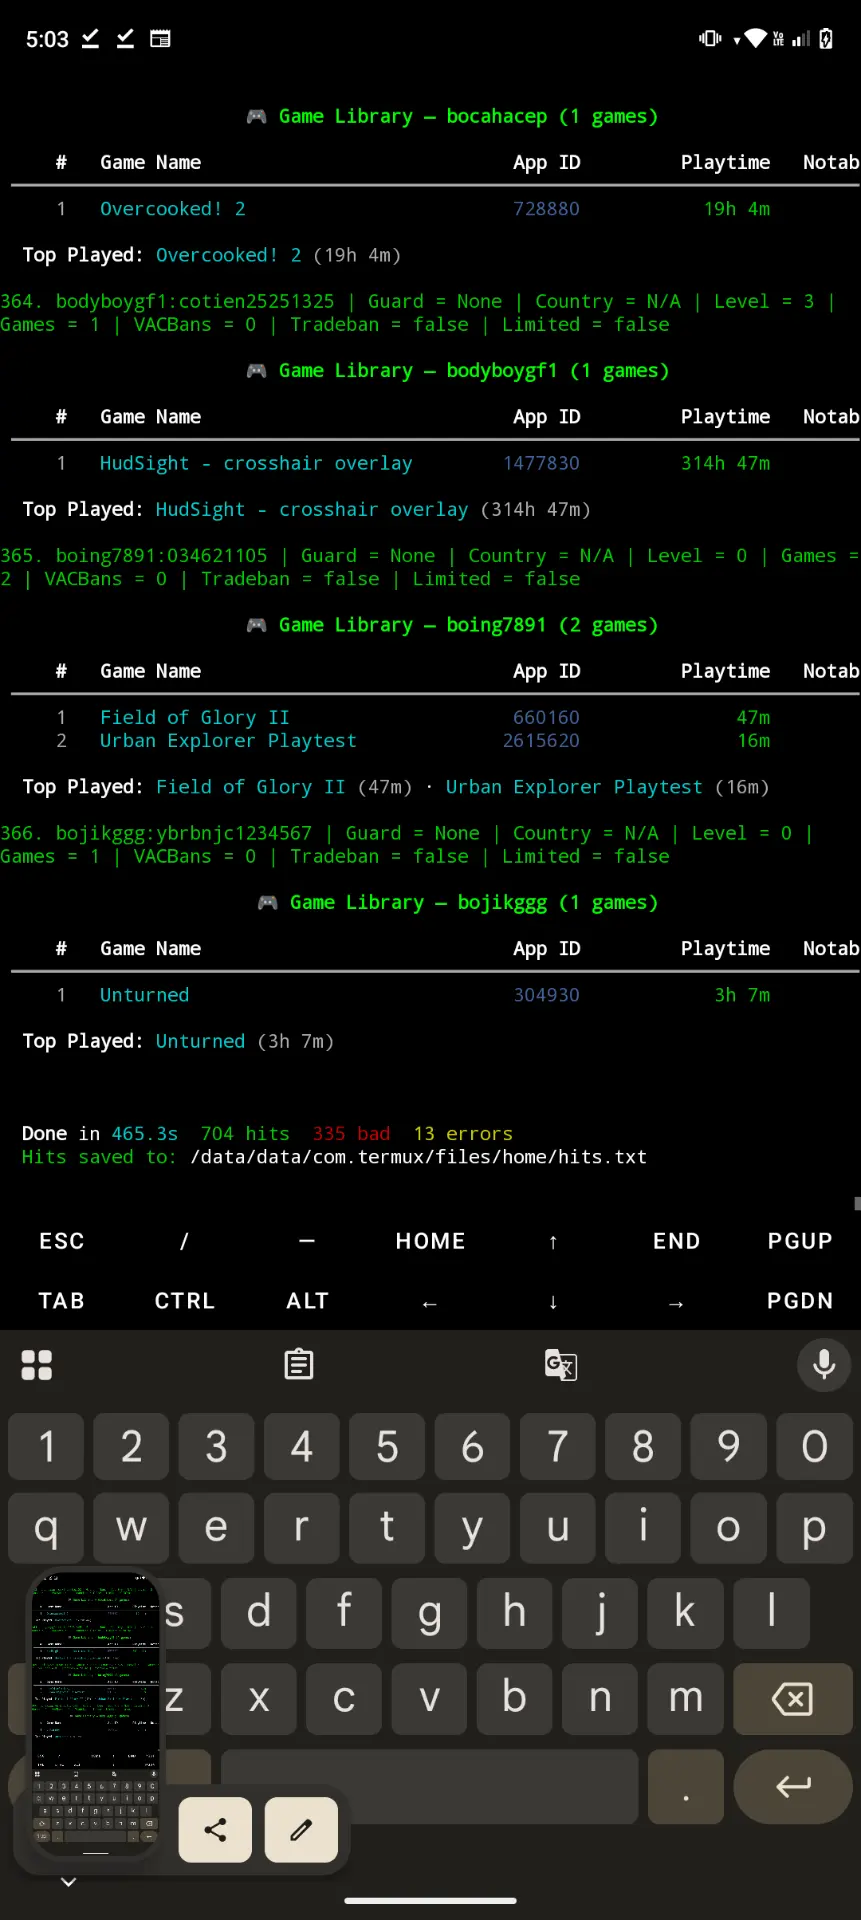Tap the letter t key
861x1920 pixels.
click(x=387, y=1528)
